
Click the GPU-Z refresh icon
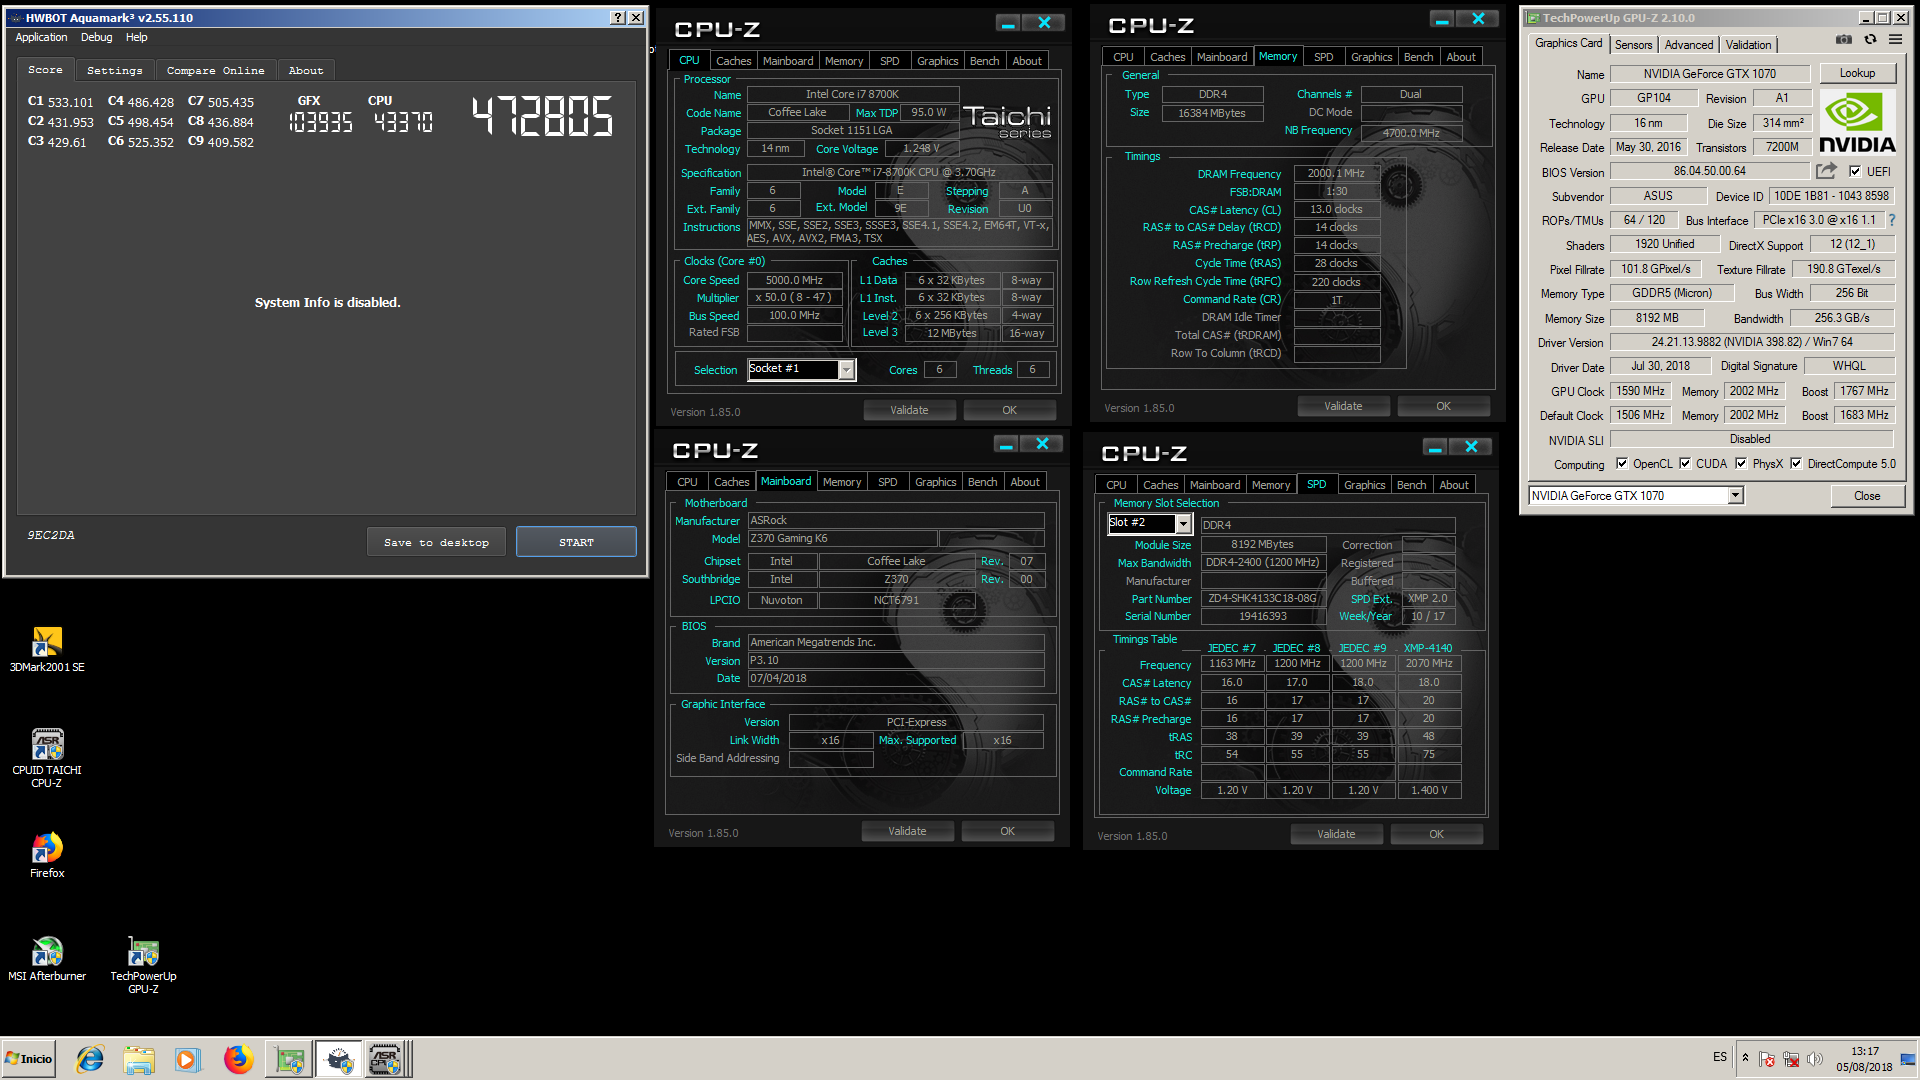1870,40
